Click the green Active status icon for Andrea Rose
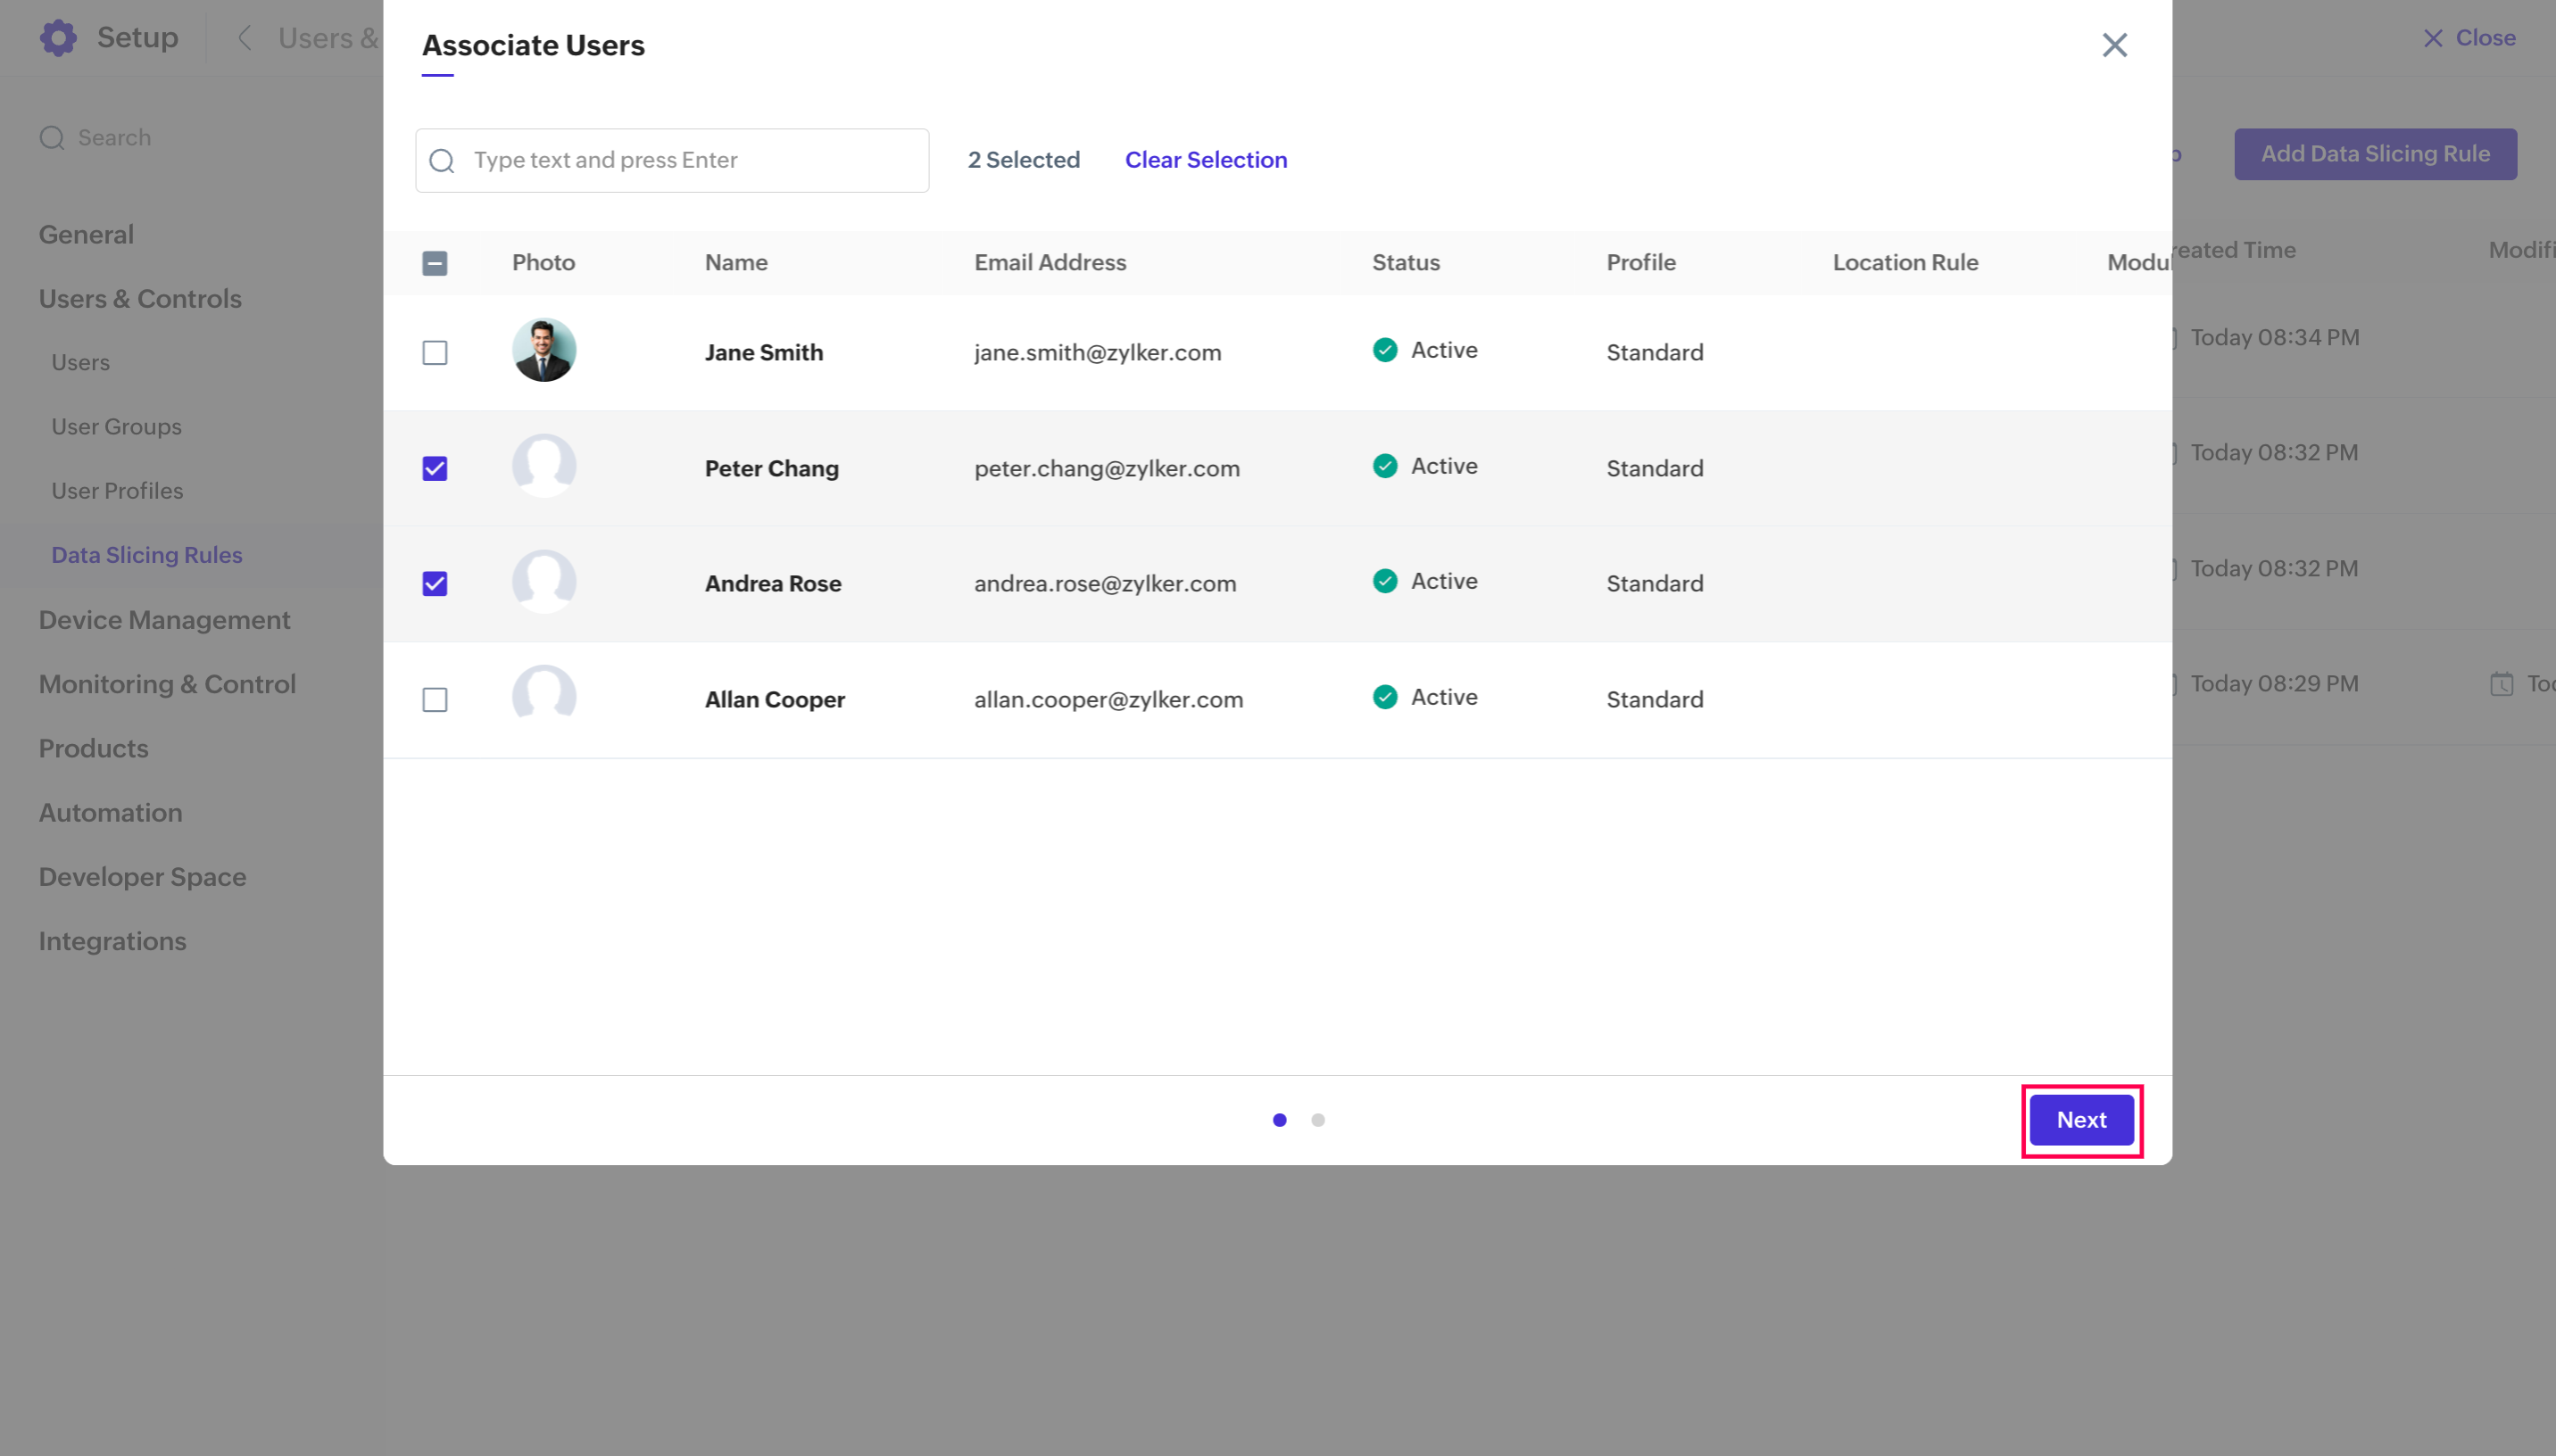Viewport: 2556px width, 1456px height. tap(1385, 581)
